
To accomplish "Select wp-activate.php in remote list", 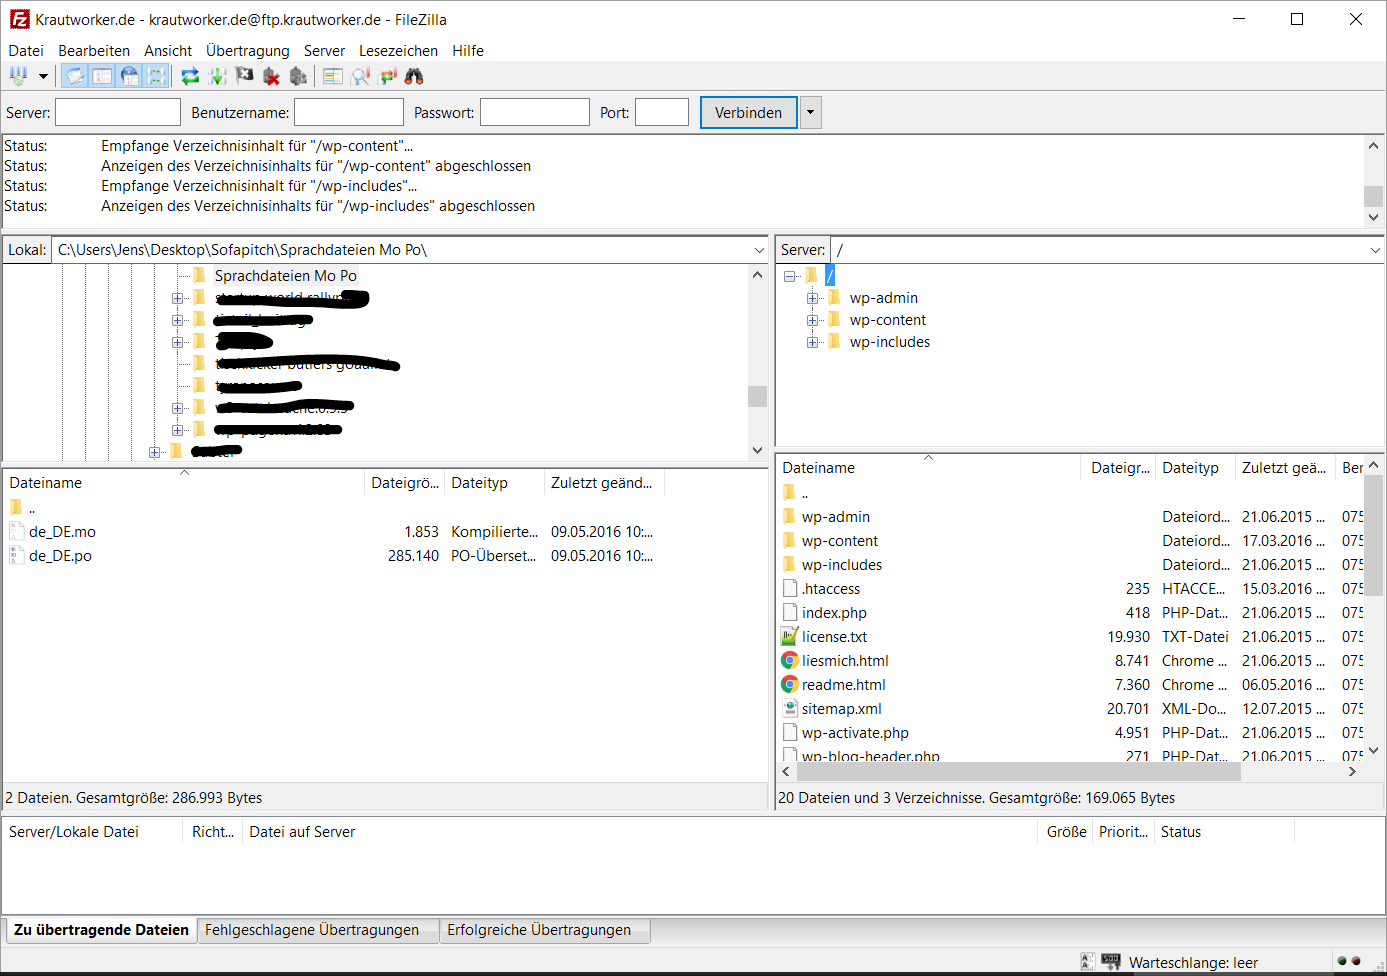I will coord(855,733).
